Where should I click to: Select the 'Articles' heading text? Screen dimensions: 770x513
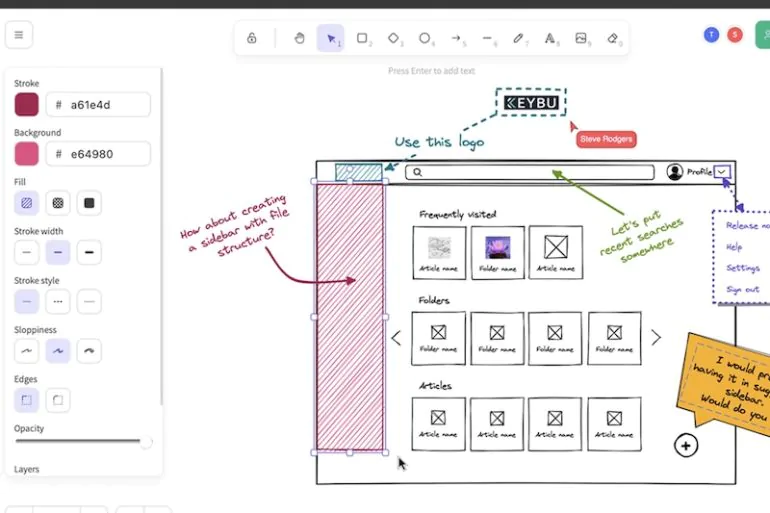[435, 386]
